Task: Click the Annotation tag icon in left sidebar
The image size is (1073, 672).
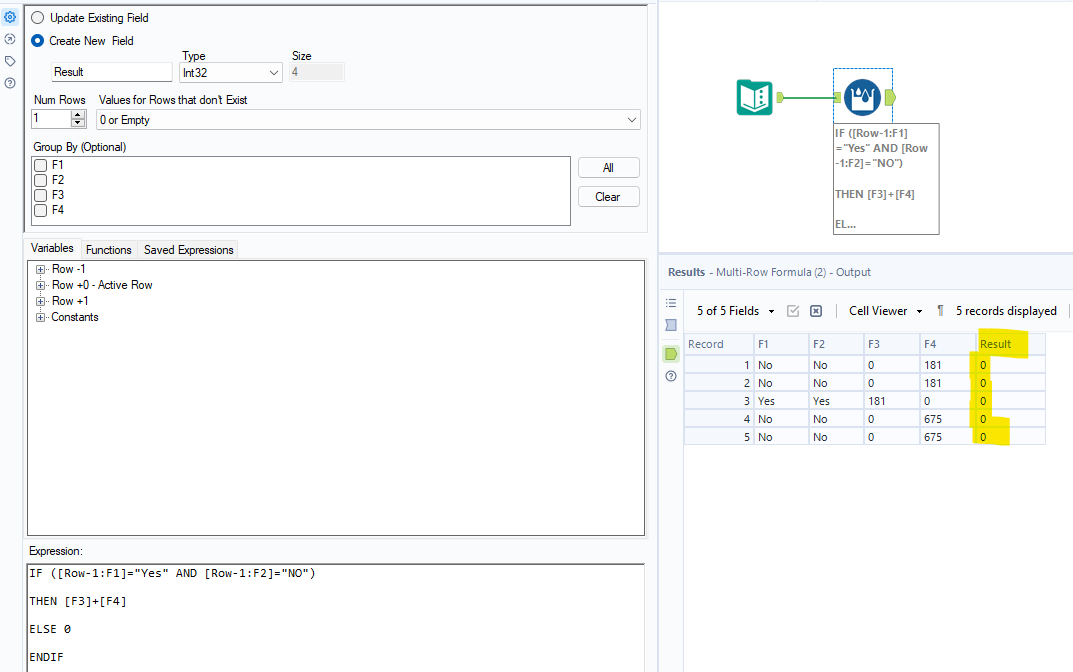Action: pyautogui.click(x=10, y=60)
